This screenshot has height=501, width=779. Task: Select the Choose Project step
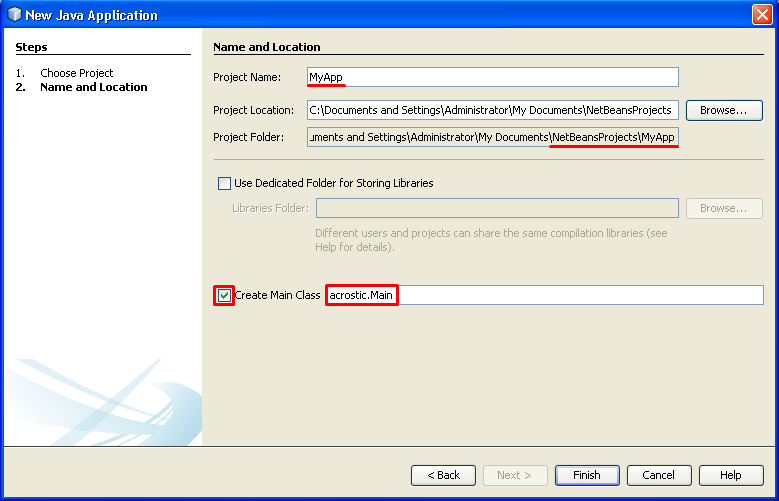pos(77,73)
